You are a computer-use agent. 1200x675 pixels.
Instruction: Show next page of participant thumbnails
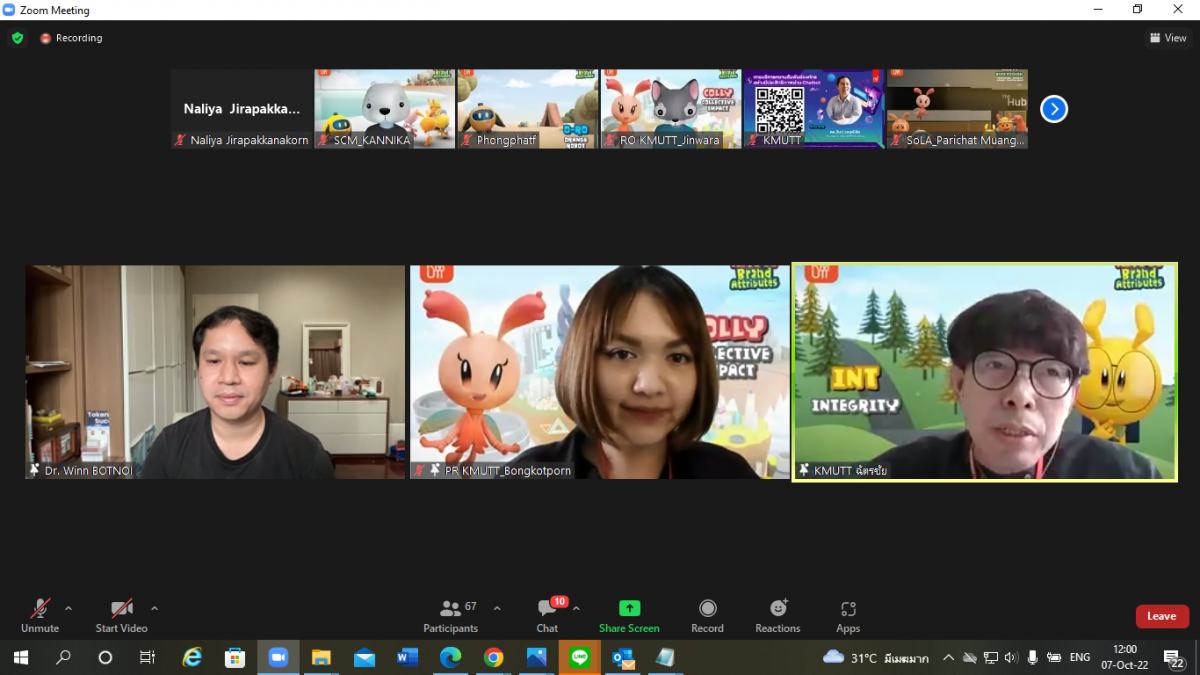[x=1054, y=108]
